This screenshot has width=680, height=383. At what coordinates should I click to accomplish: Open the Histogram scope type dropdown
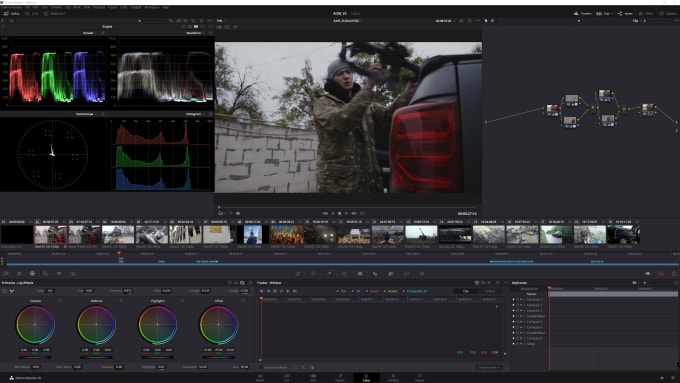(196, 114)
